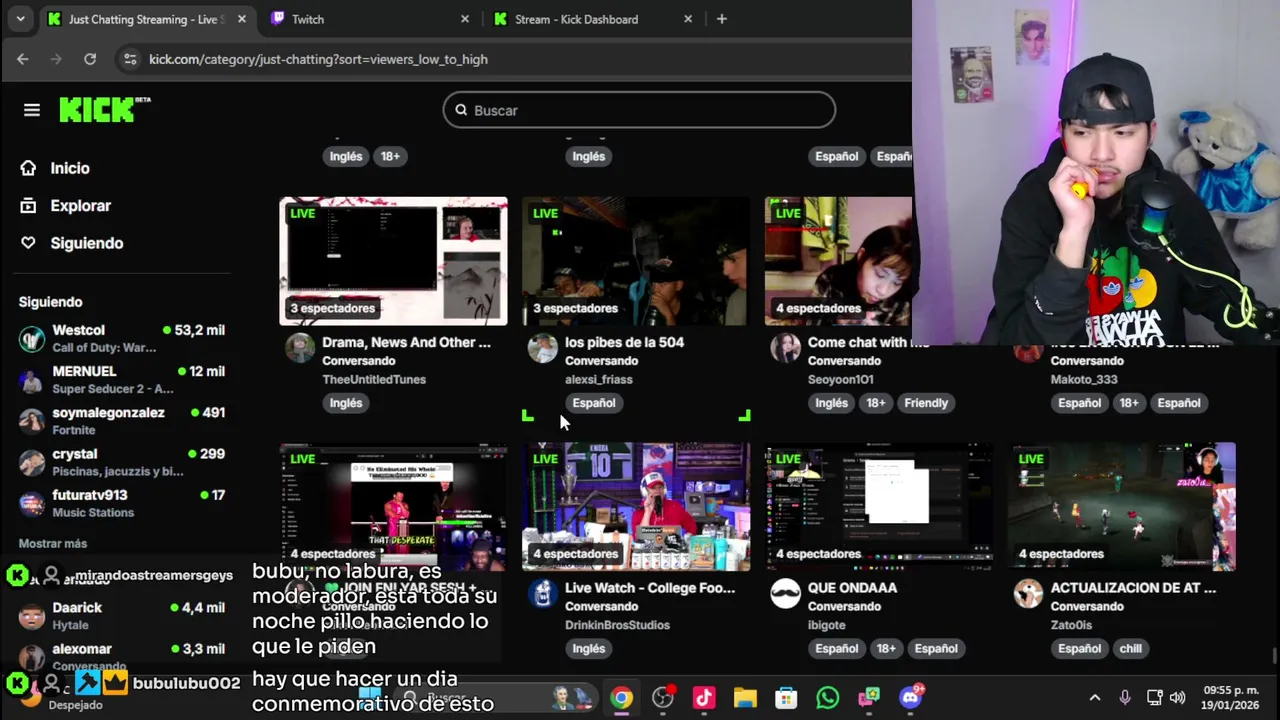Click Zato0is channel avatar
Screen dimensions: 1280x720
(x=1028, y=594)
